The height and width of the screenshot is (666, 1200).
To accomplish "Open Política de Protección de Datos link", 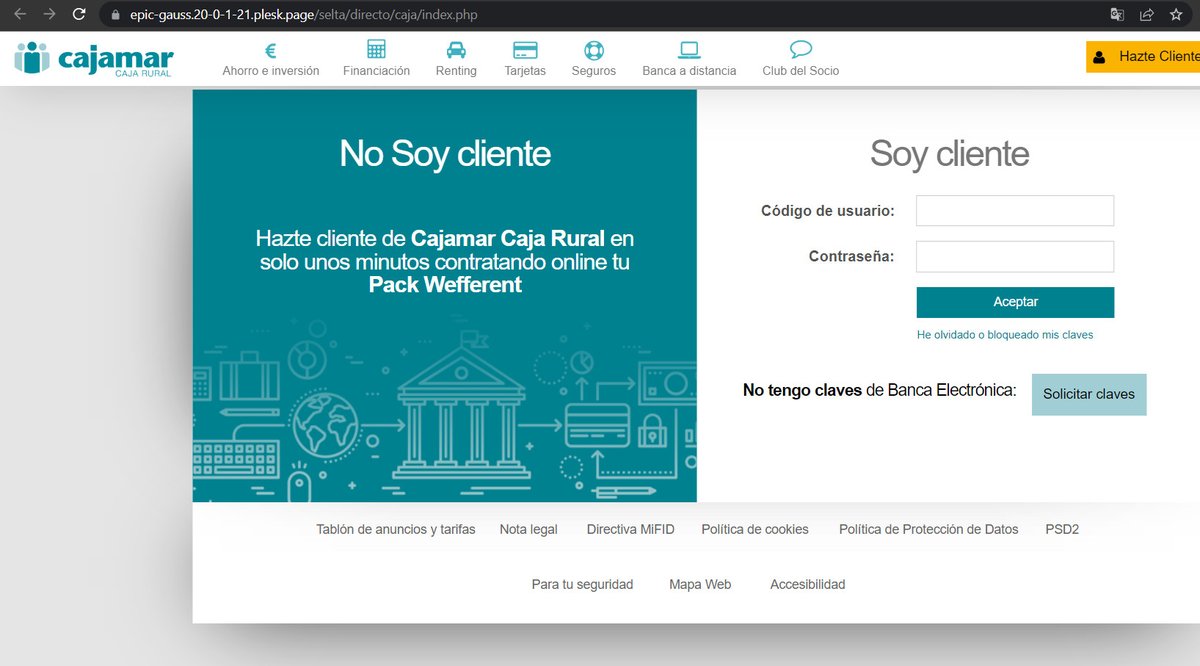I will tap(929, 529).
